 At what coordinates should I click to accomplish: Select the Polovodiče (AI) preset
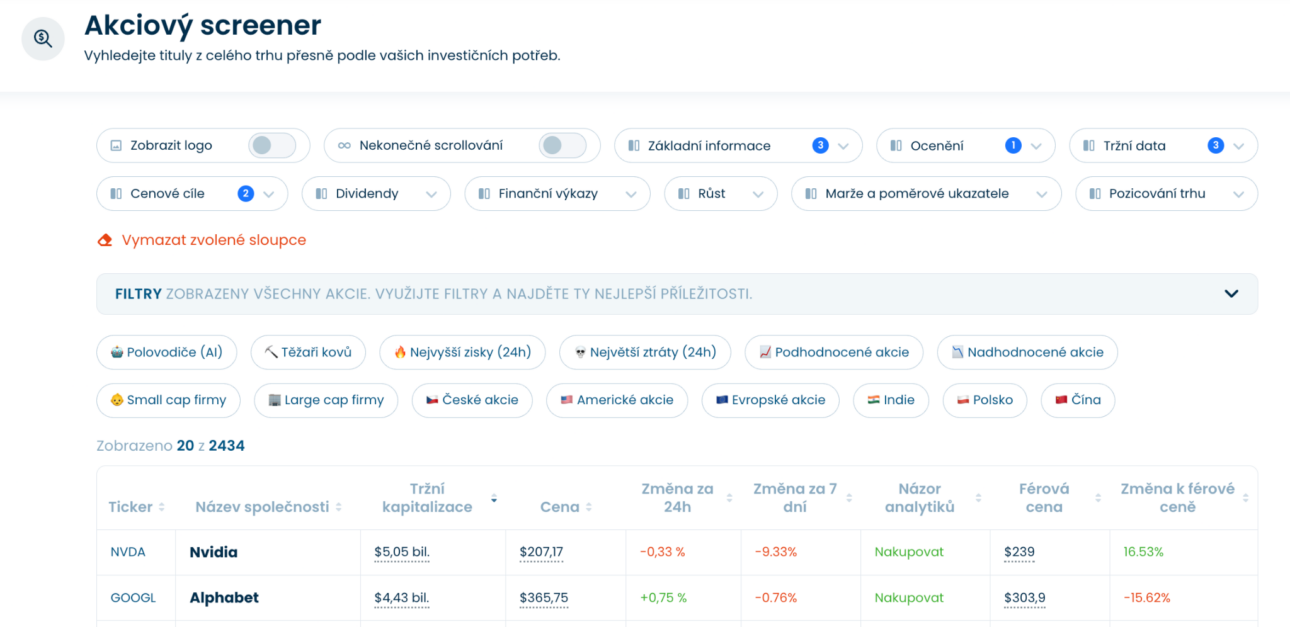point(167,352)
